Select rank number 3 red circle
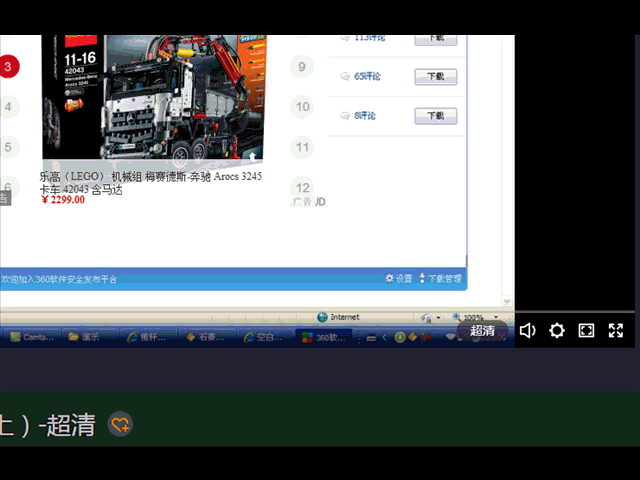This screenshot has width=640, height=480. point(8,66)
